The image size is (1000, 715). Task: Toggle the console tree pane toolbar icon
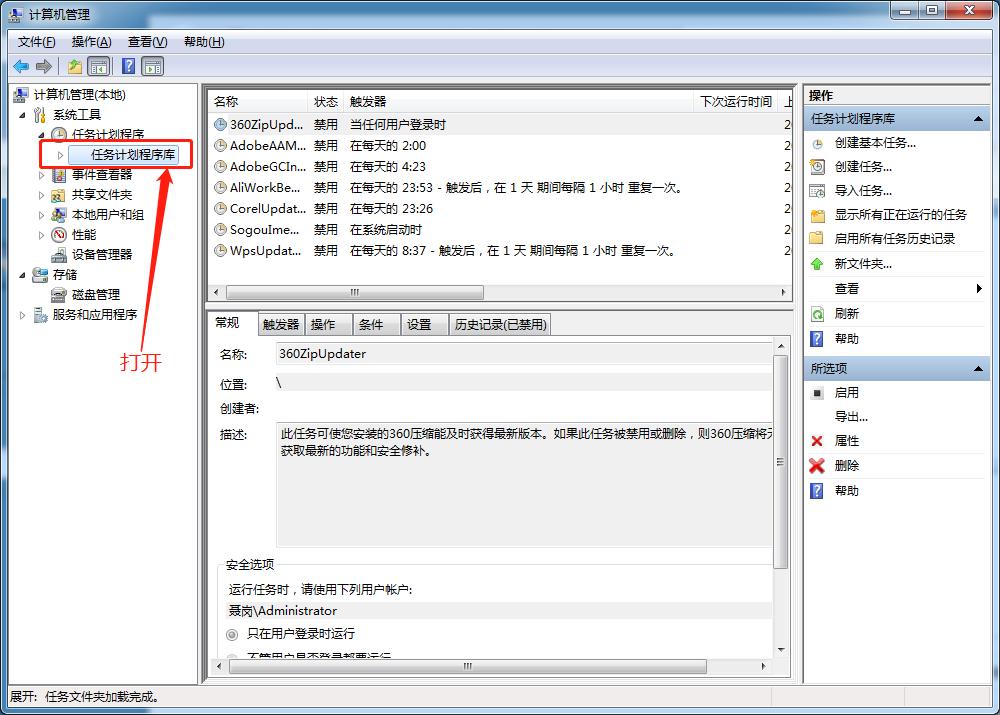99,66
